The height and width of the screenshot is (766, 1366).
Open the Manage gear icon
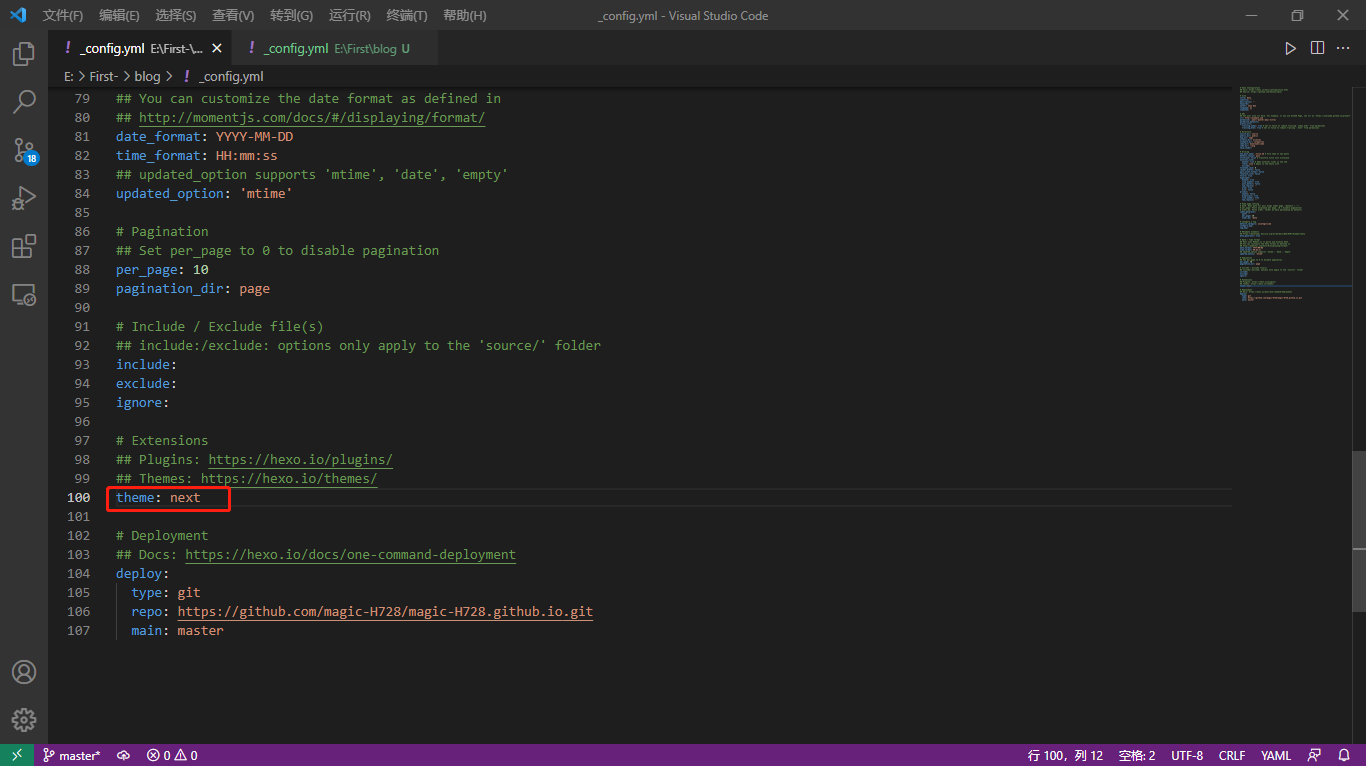[24, 720]
